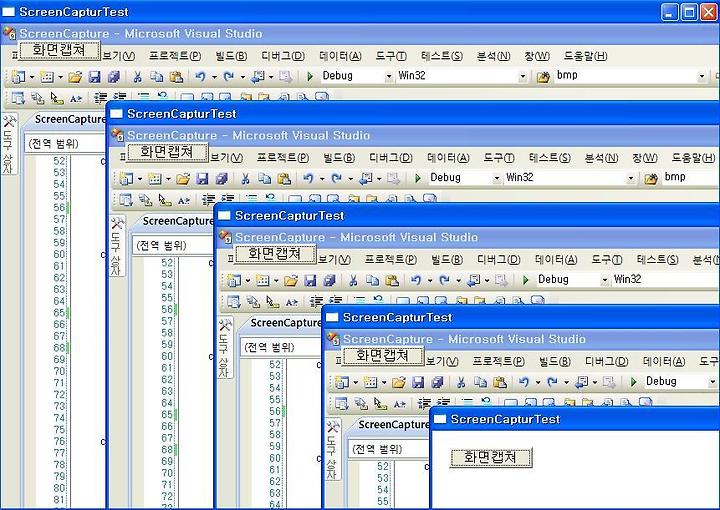Click the Cut scissors icon in the fourth nested window
This screenshot has height=510, width=720.
coord(461,382)
